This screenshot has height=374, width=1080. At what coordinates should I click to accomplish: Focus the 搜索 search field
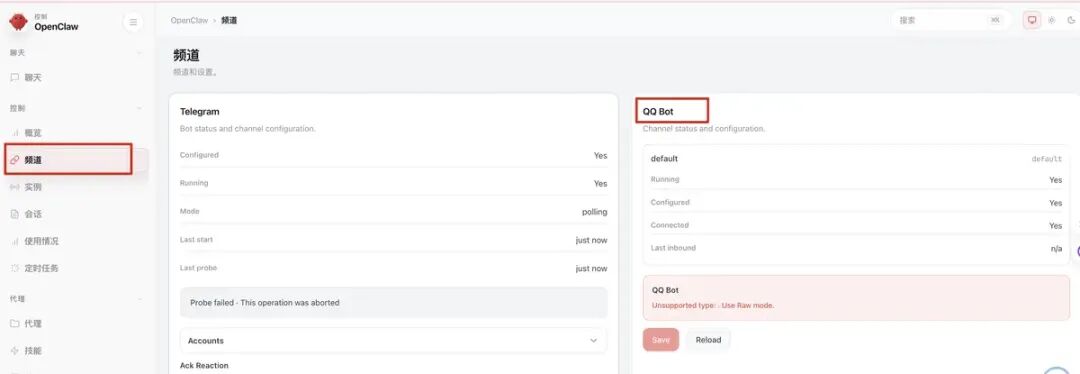pos(951,20)
